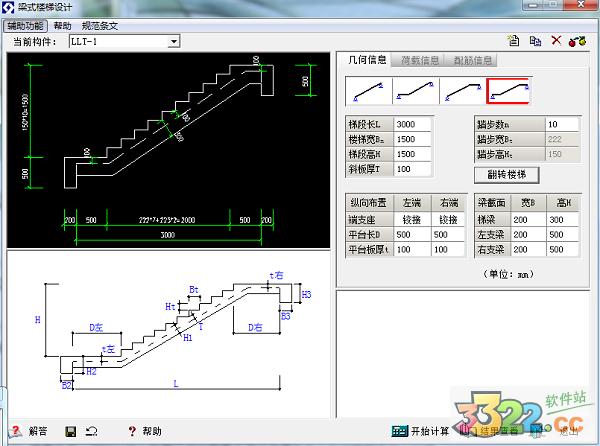Click the 开始计算 button
The width and height of the screenshot is (600, 446).
pyautogui.click(x=420, y=431)
